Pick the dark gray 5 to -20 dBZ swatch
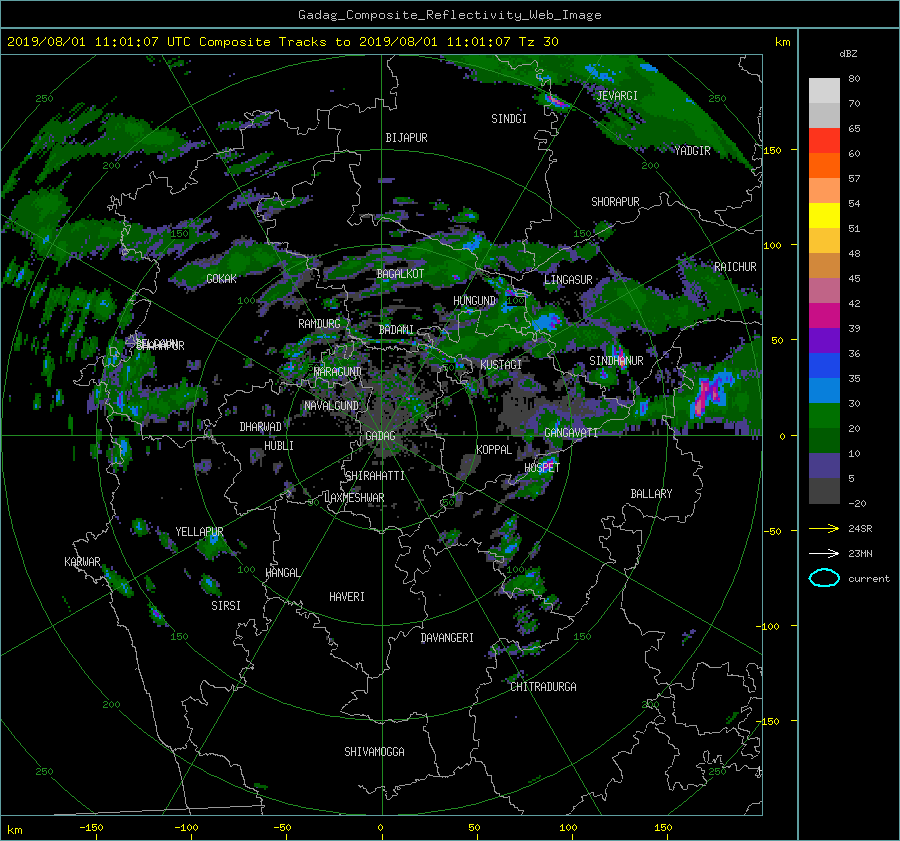This screenshot has width=900, height=841. point(824,491)
